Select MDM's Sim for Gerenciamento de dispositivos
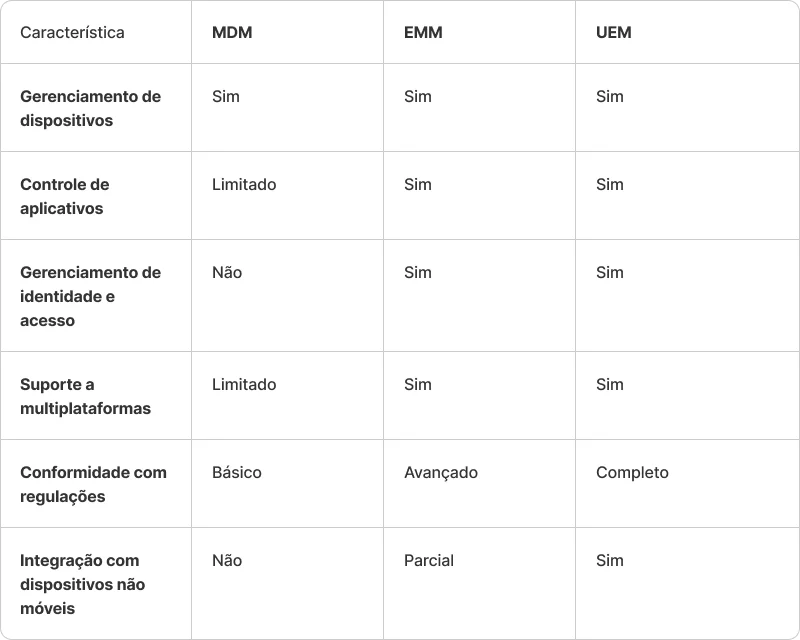The image size is (800, 640). 226,96
